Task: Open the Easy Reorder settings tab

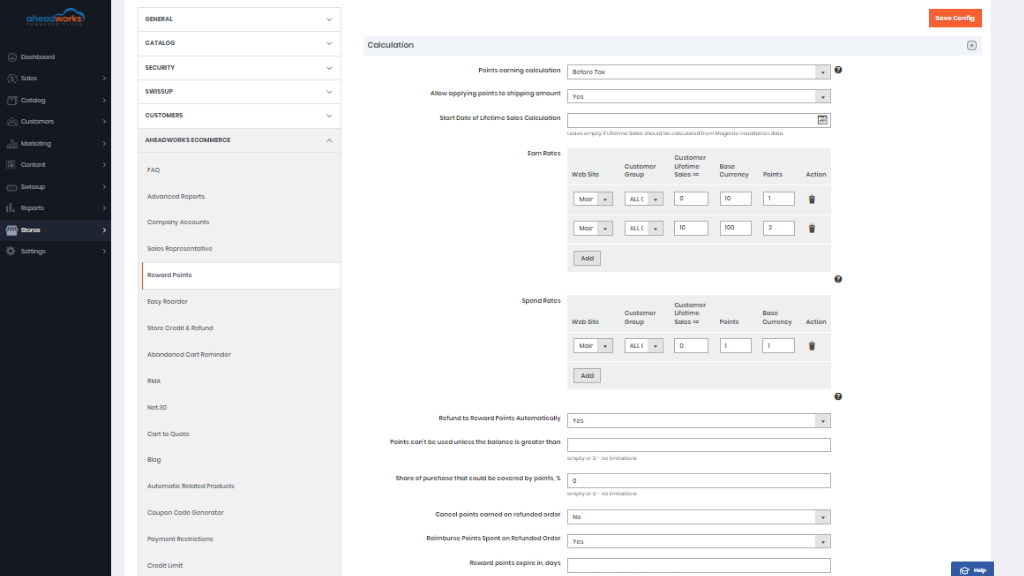Action: [x=167, y=302]
